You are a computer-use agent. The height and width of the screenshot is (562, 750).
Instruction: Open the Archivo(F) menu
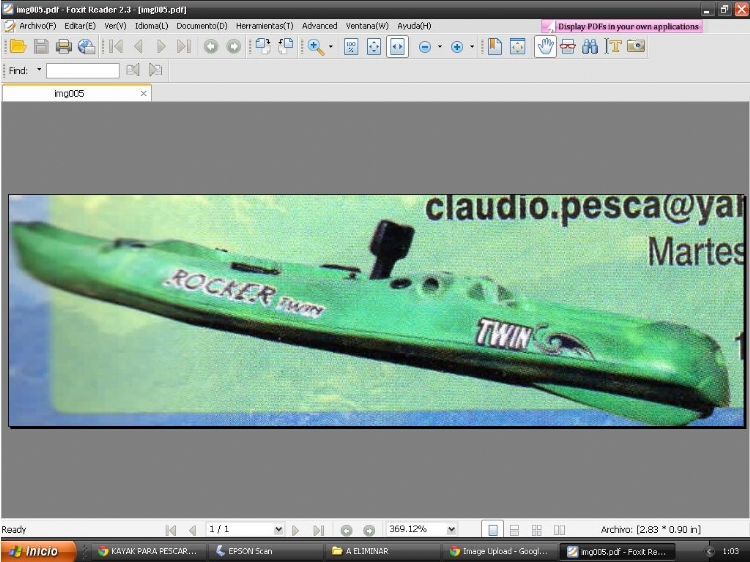tap(38, 26)
